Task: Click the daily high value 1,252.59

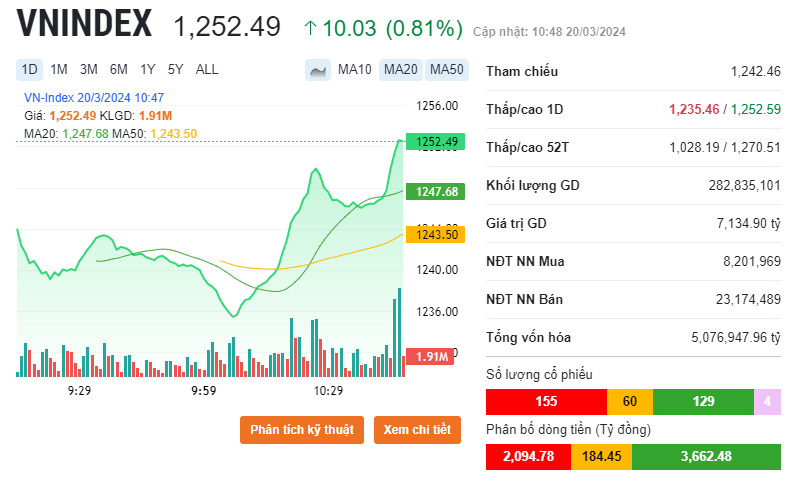Action: click(x=756, y=109)
